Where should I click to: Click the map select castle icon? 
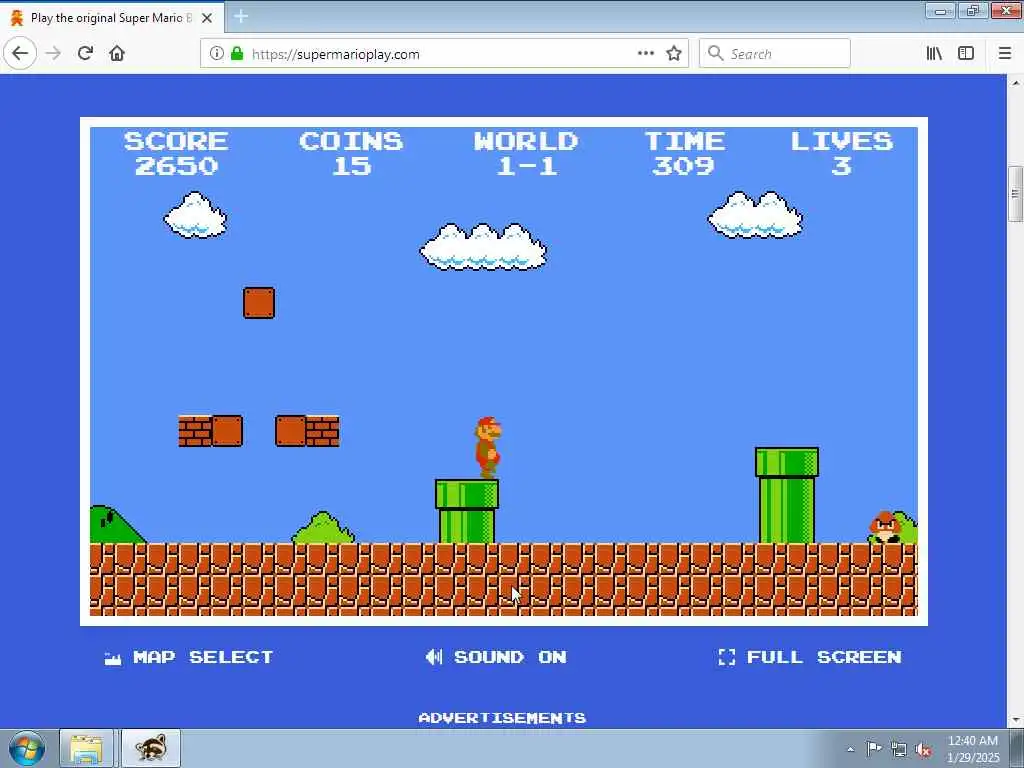pos(113,658)
